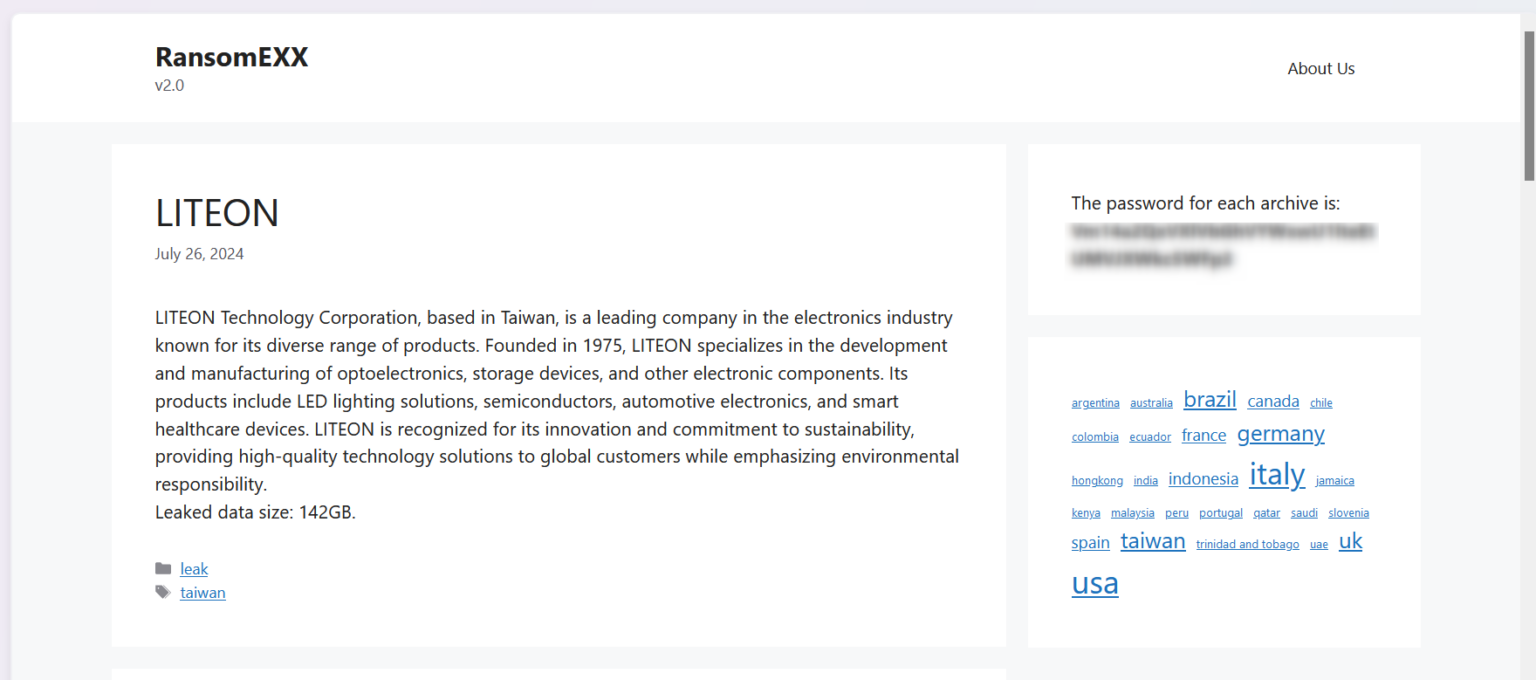
Task: Click the tag icon next to 'taiwan'
Action: pos(163,591)
